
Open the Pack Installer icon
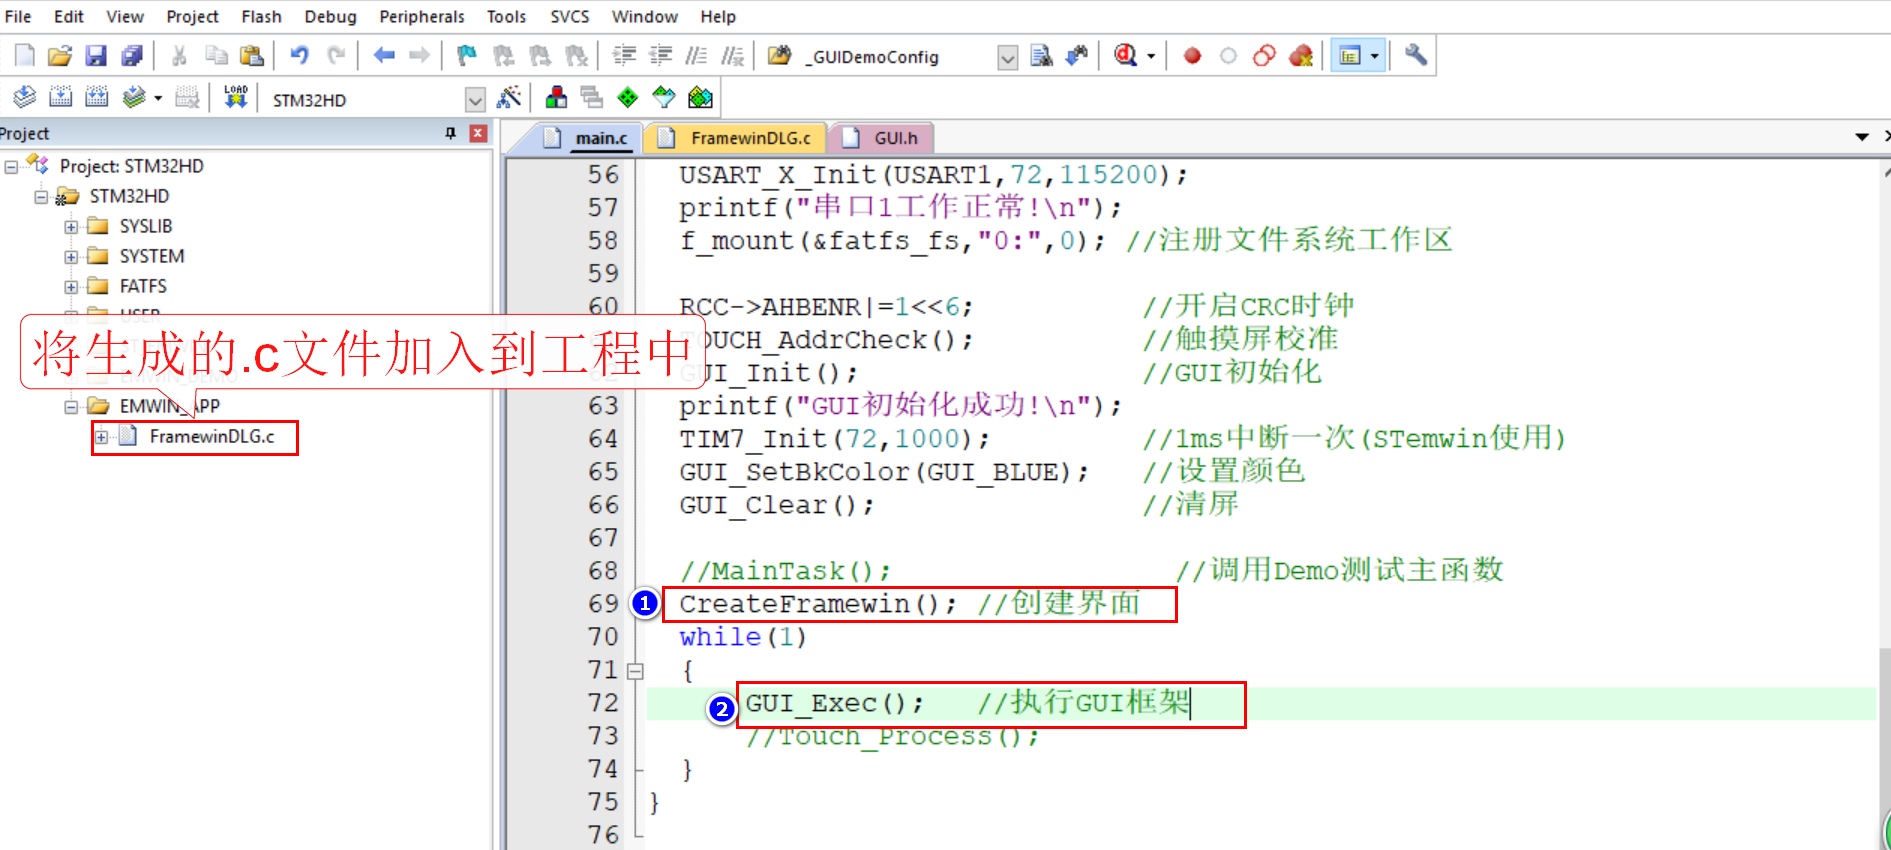pos(700,98)
